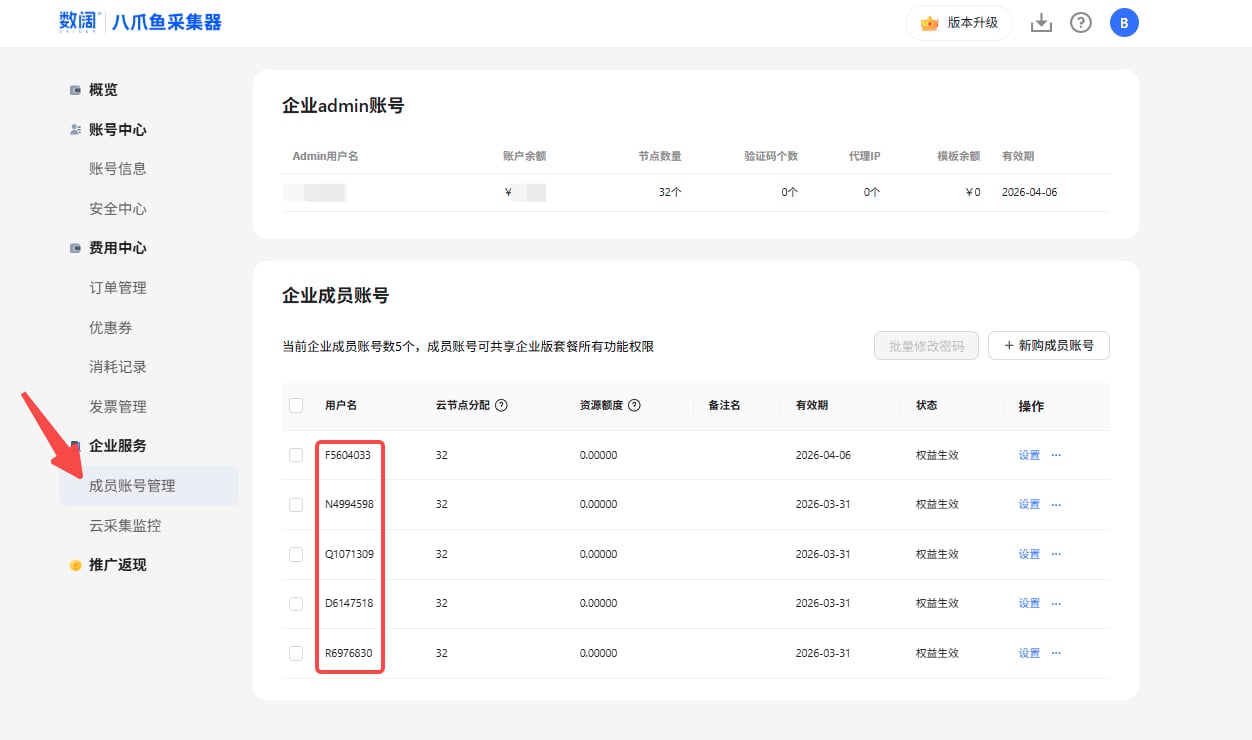The height and width of the screenshot is (740, 1252).
Task: Click the 新购成员账号 button
Action: tap(1049, 346)
